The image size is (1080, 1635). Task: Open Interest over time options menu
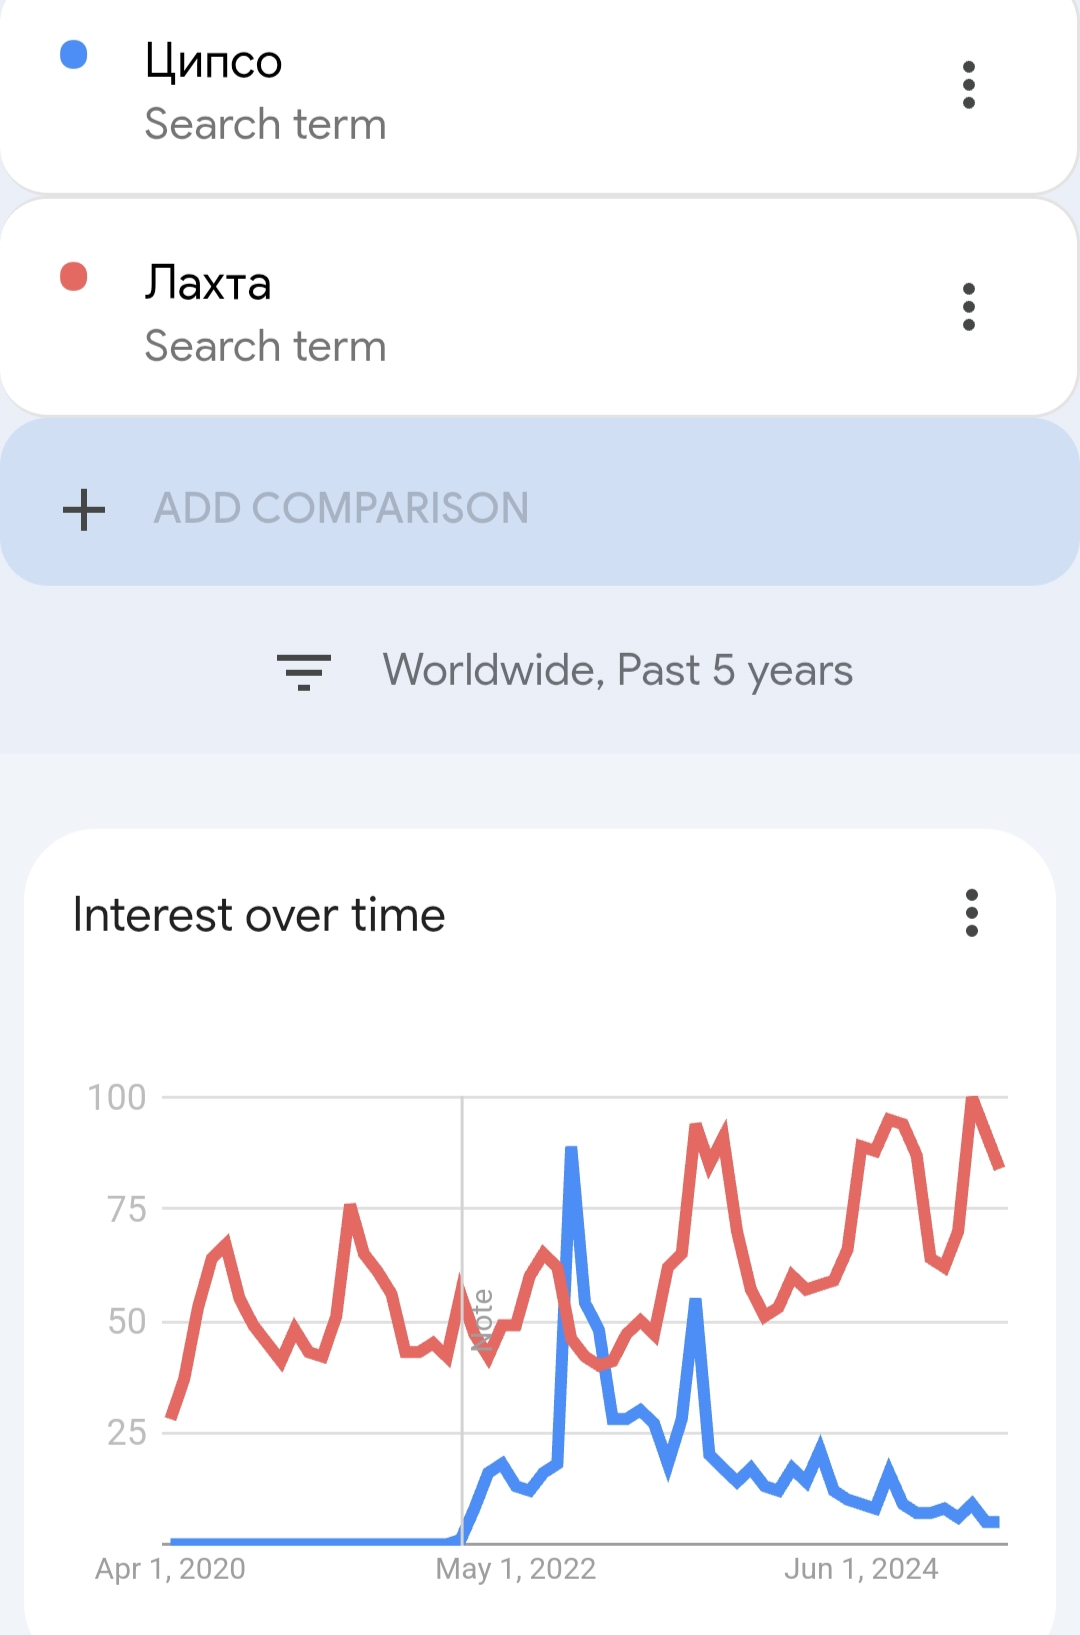[971, 913]
